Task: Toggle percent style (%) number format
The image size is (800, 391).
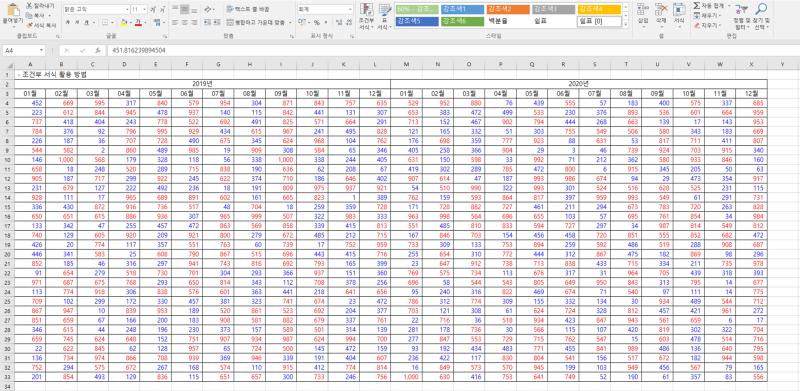Action: [x=317, y=22]
